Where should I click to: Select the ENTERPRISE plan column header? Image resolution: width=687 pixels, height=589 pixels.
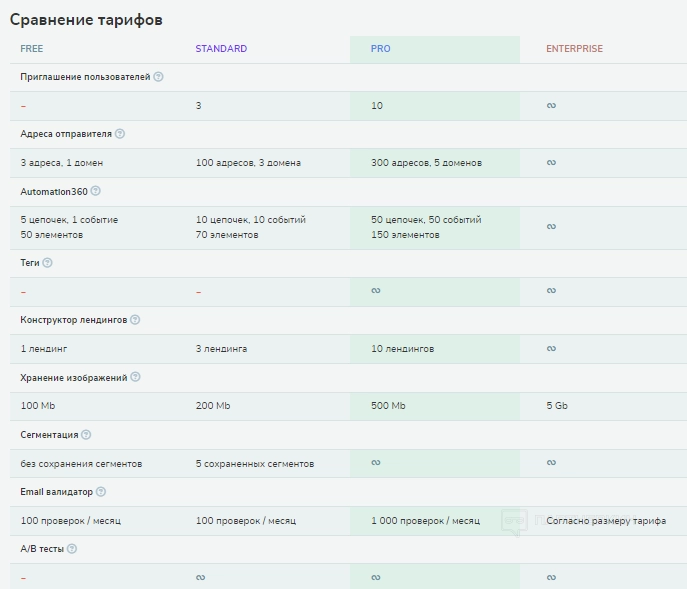(x=574, y=49)
